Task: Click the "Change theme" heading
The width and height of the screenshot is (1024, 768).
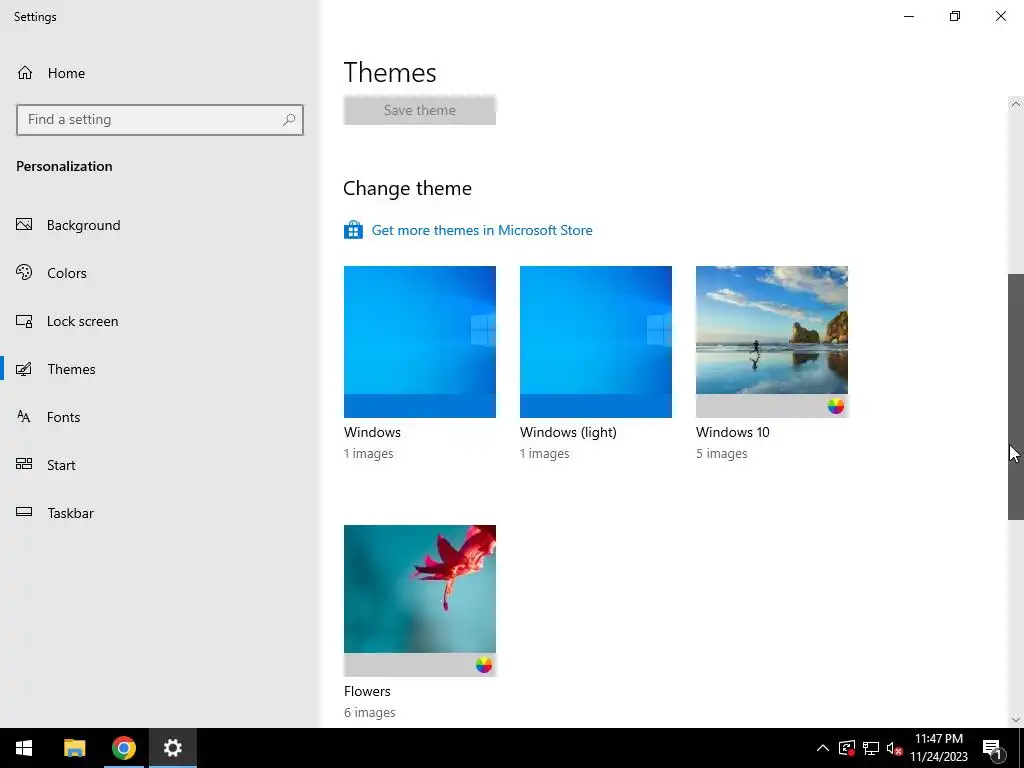Action: click(408, 188)
